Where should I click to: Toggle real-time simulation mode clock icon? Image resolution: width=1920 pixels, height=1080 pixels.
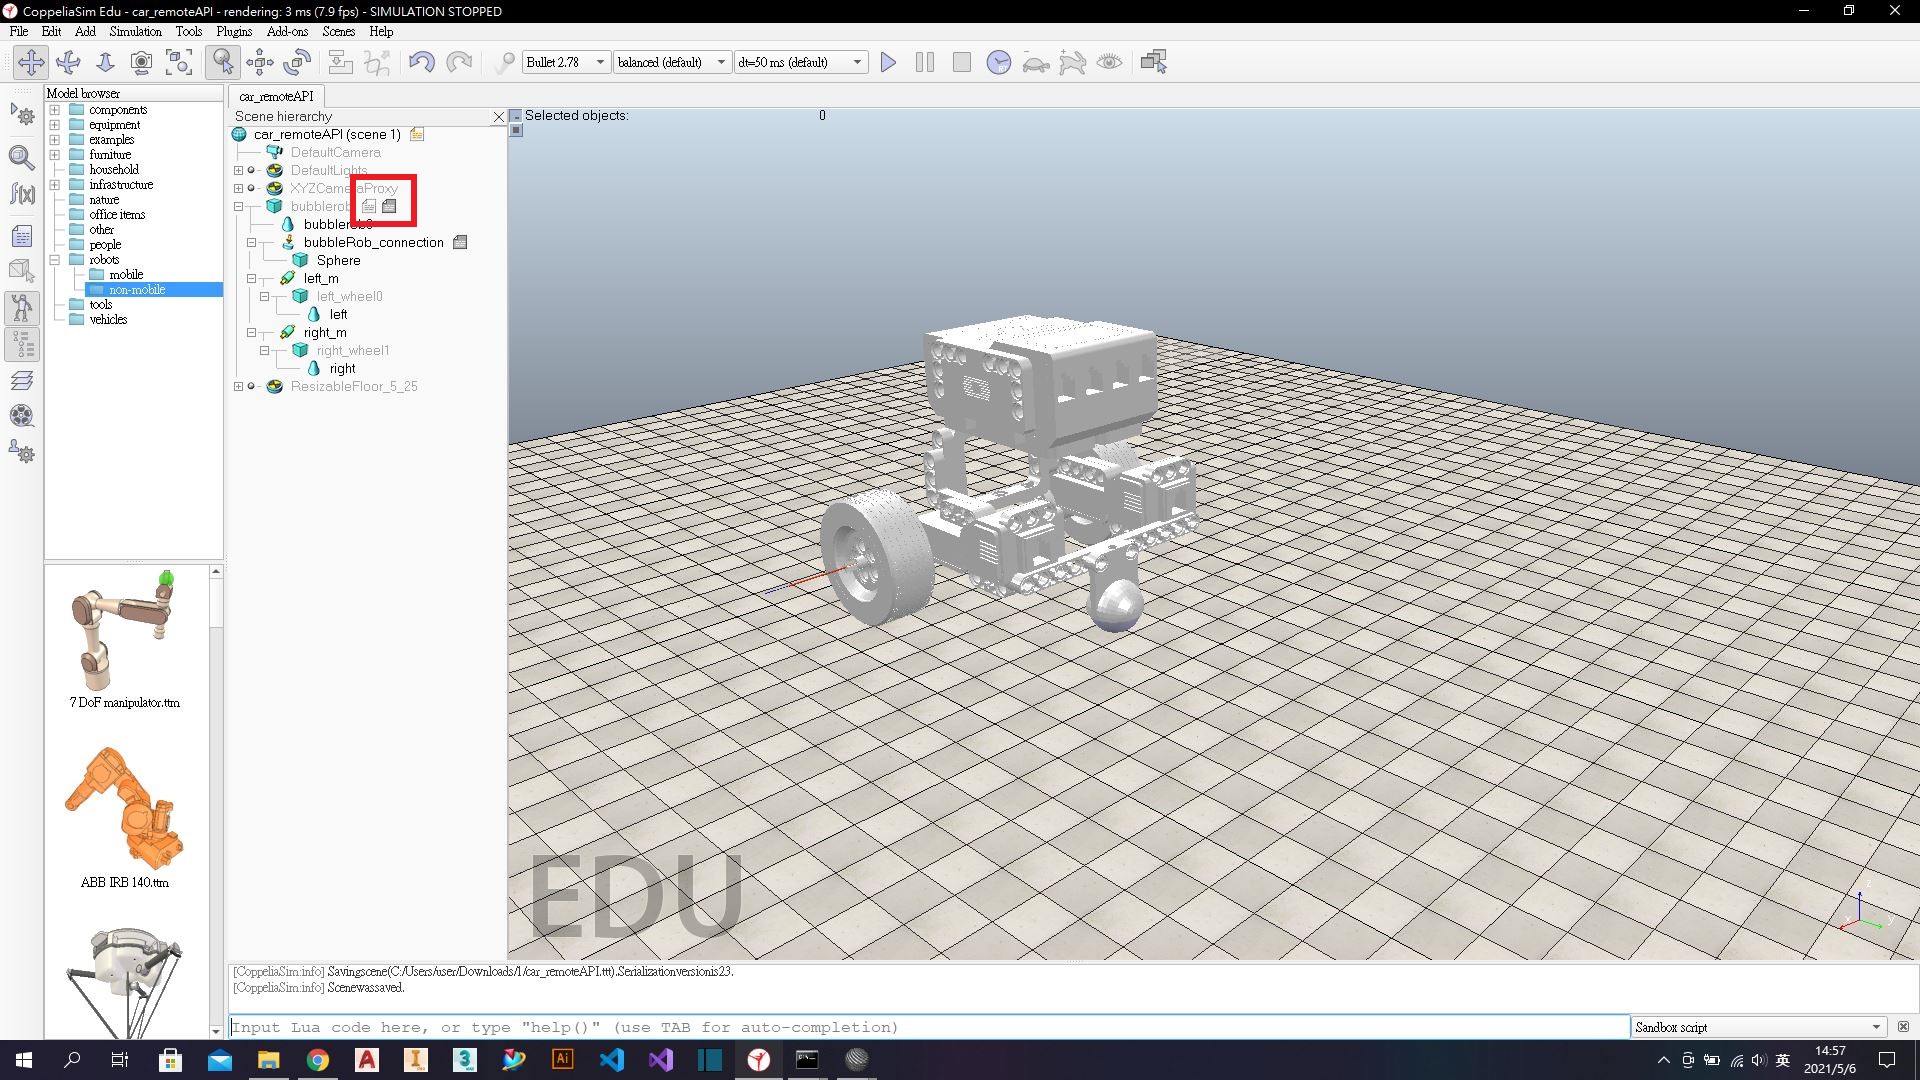pyautogui.click(x=998, y=62)
